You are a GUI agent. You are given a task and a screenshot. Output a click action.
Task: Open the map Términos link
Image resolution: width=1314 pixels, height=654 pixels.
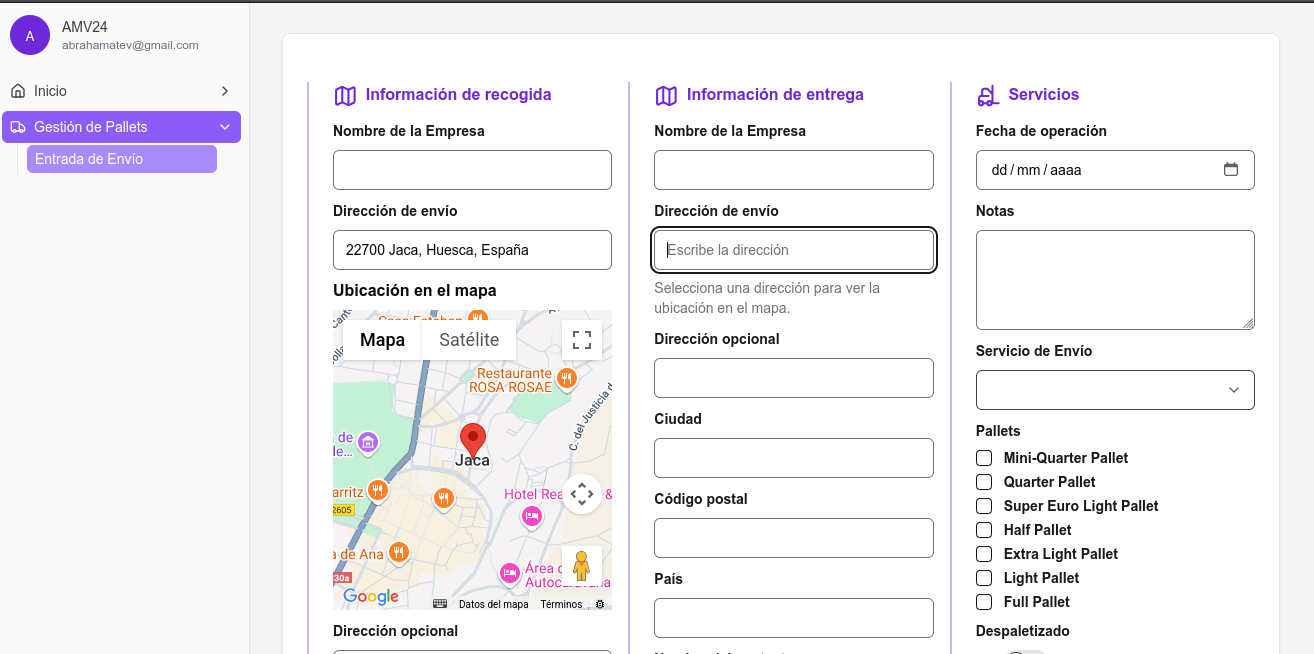pyautogui.click(x=561, y=604)
